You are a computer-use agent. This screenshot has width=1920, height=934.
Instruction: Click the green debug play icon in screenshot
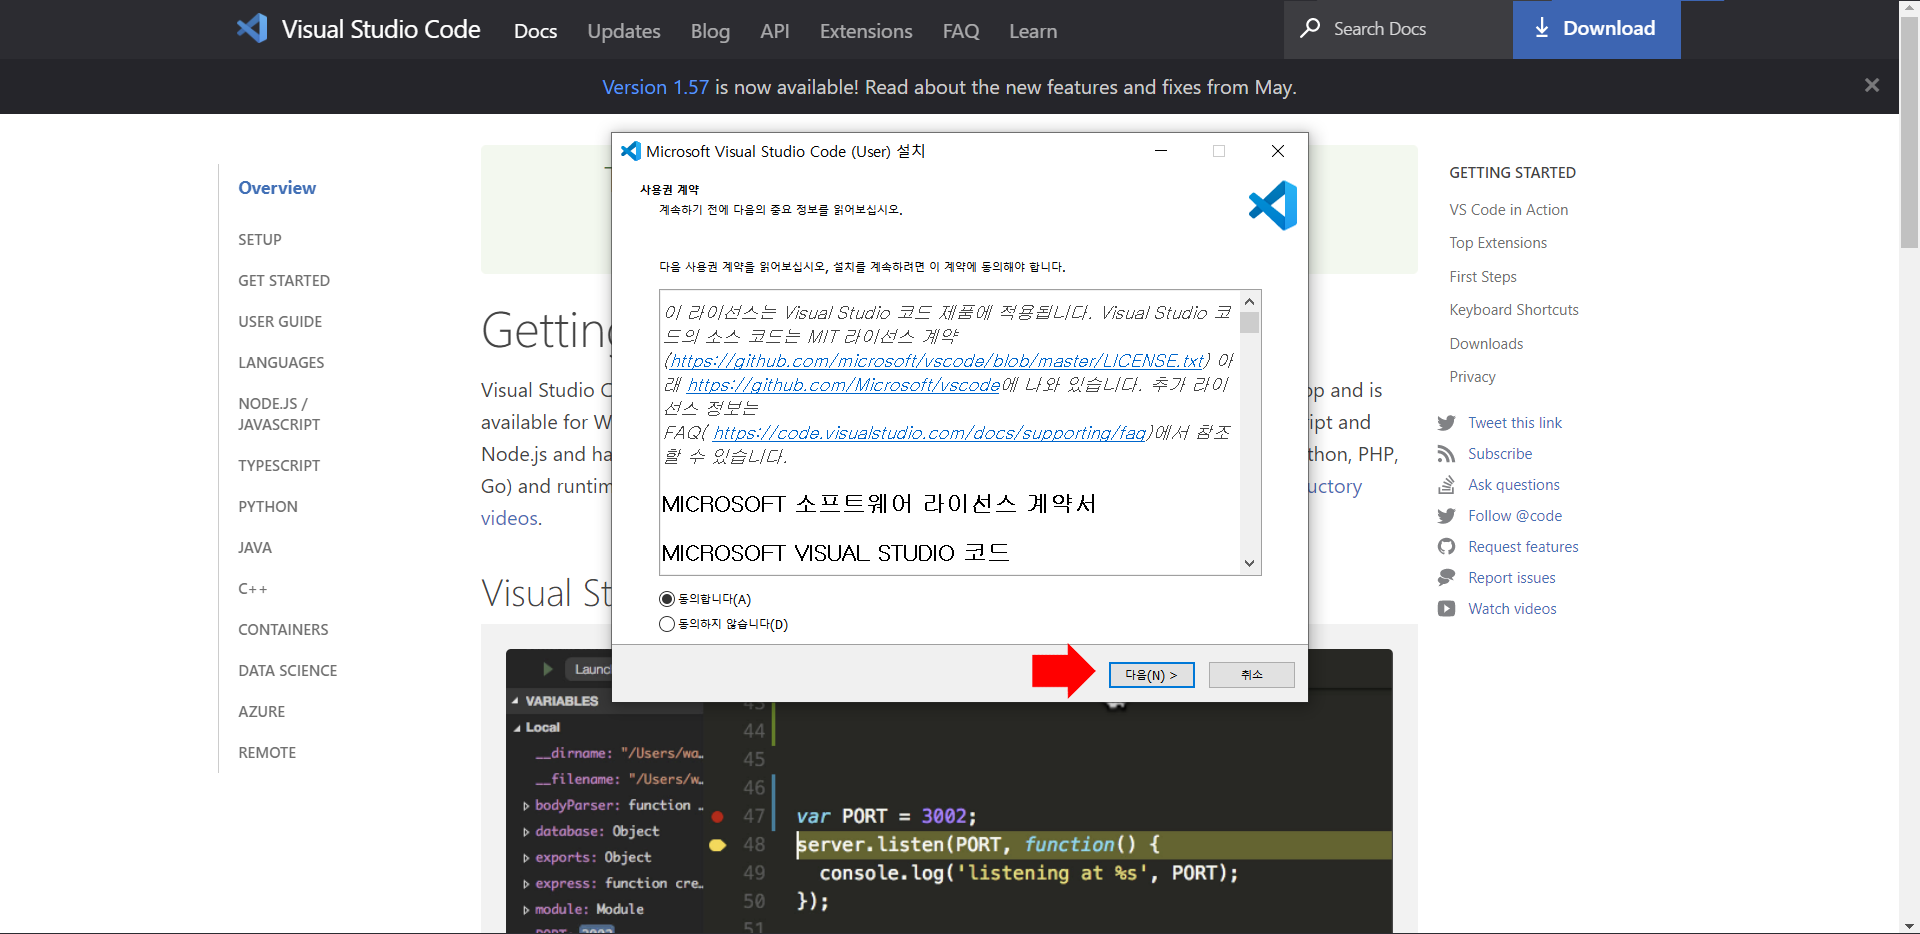pos(548,669)
